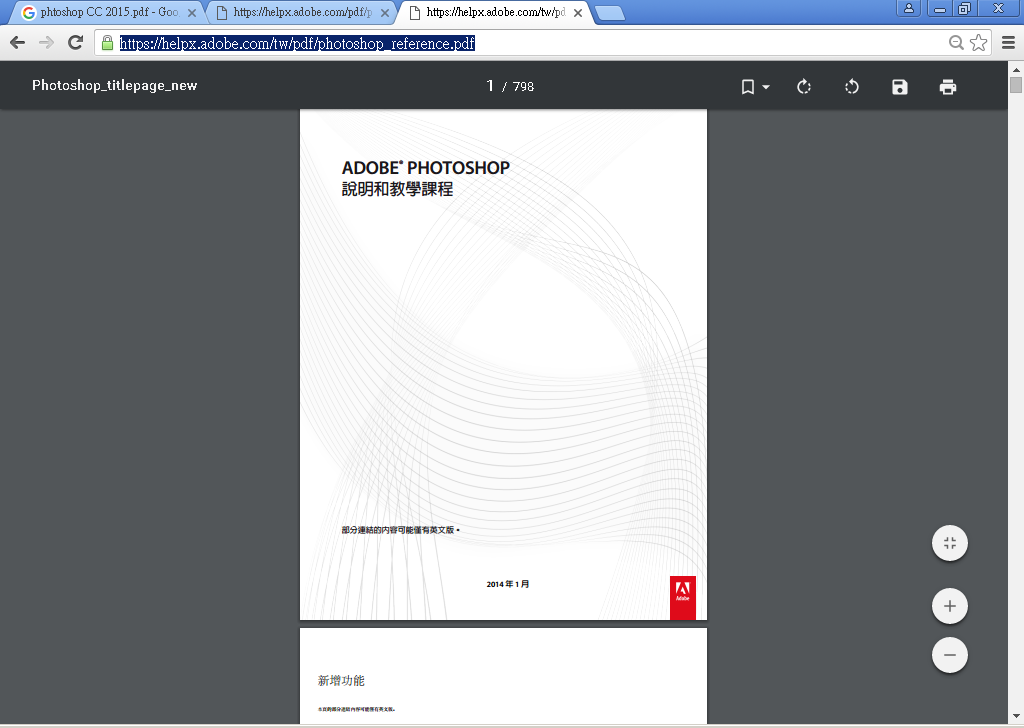This screenshot has width=1024, height=728.
Task: Click the ADOBE PHOTOSHOP heading on the cover
Action: coord(426,168)
